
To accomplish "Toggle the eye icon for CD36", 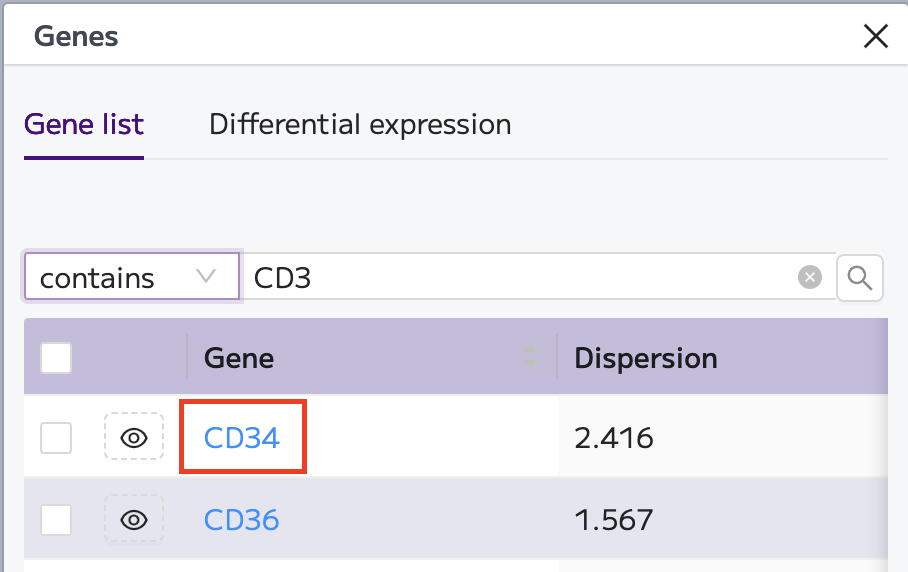I will [x=134, y=519].
